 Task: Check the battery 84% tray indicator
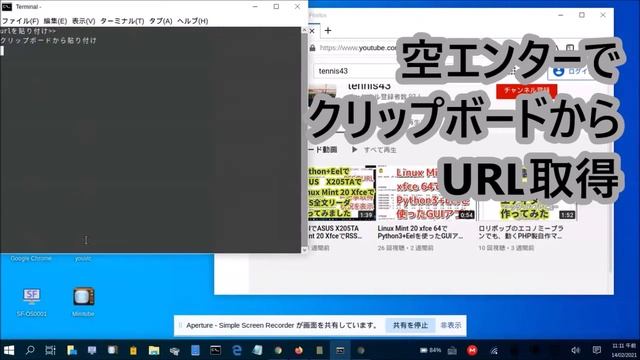(x=431, y=350)
